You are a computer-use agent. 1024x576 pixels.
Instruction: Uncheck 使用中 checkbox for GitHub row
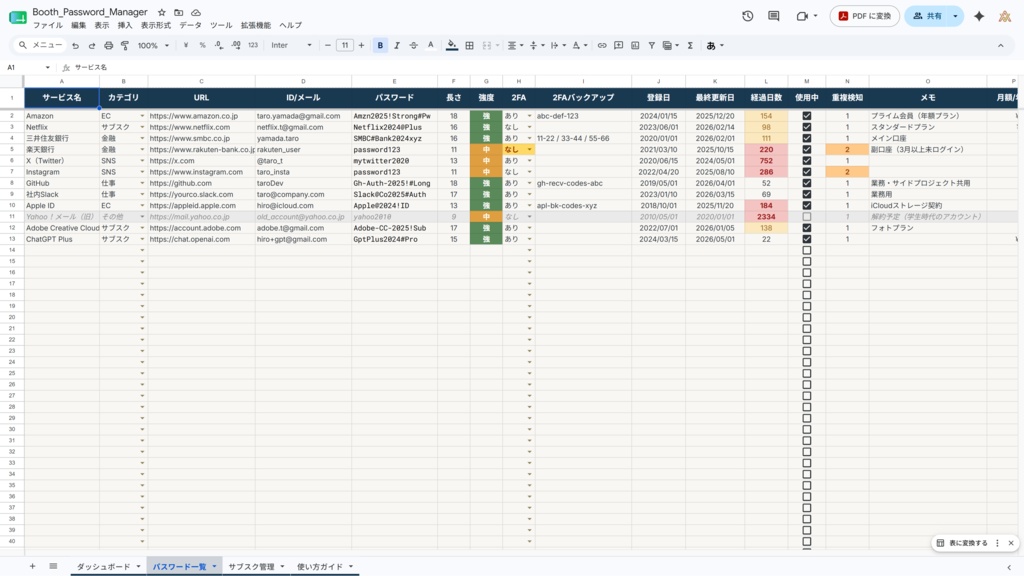pyautogui.click(x=807, y=183)
